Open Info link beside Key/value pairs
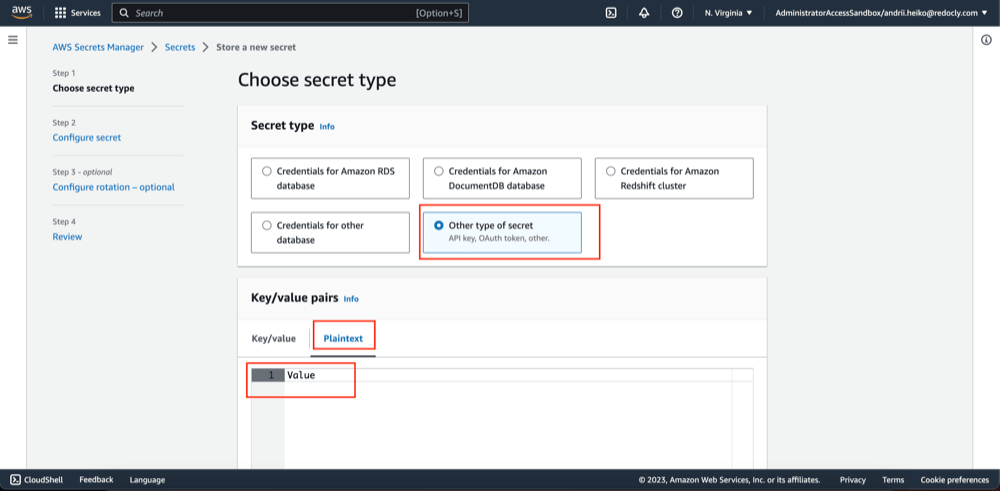The height and width of the screenshot is (491, 1000). [351, 298]
